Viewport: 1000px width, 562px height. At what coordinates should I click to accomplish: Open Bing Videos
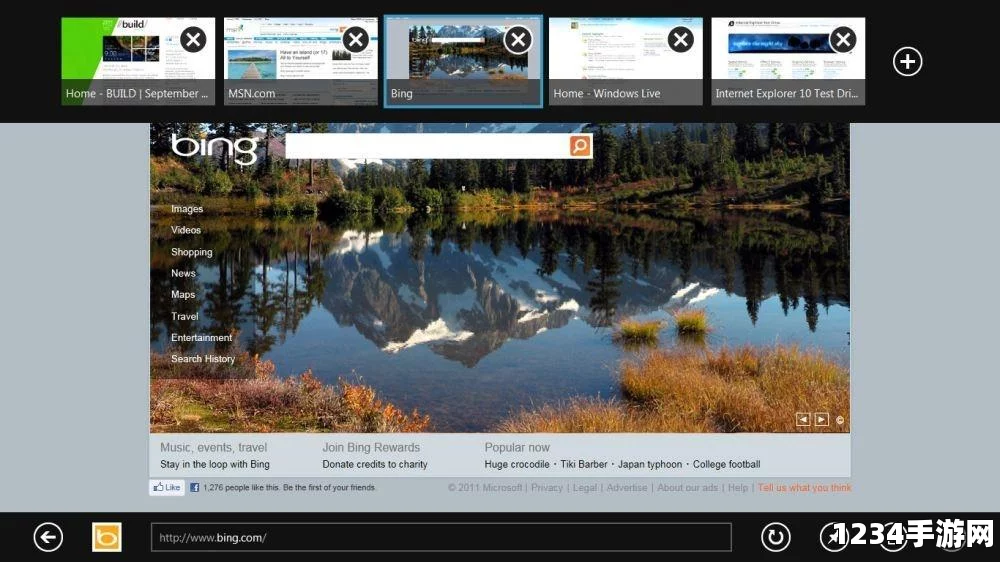click(x=186, y=230)
